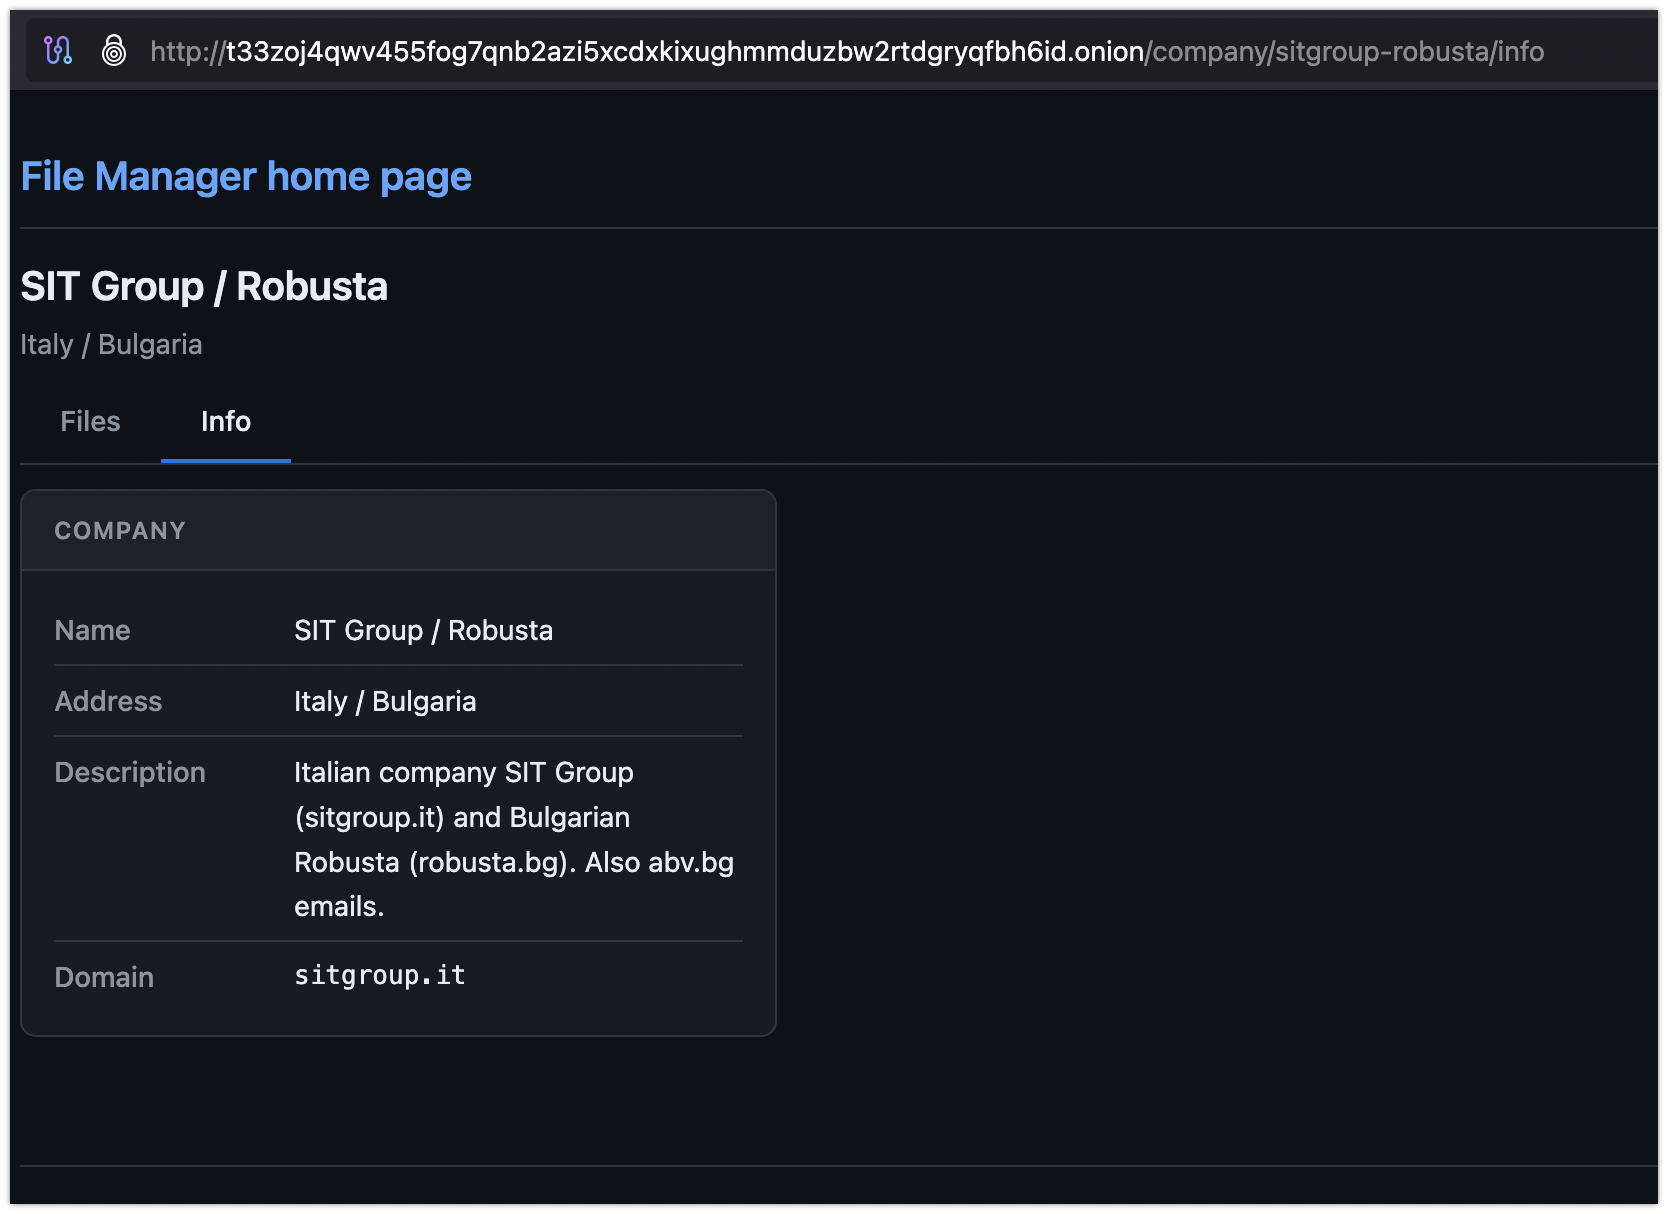Select the Info tab
The height and width of the screenshot is (1214, 1668).
point(226,421)
